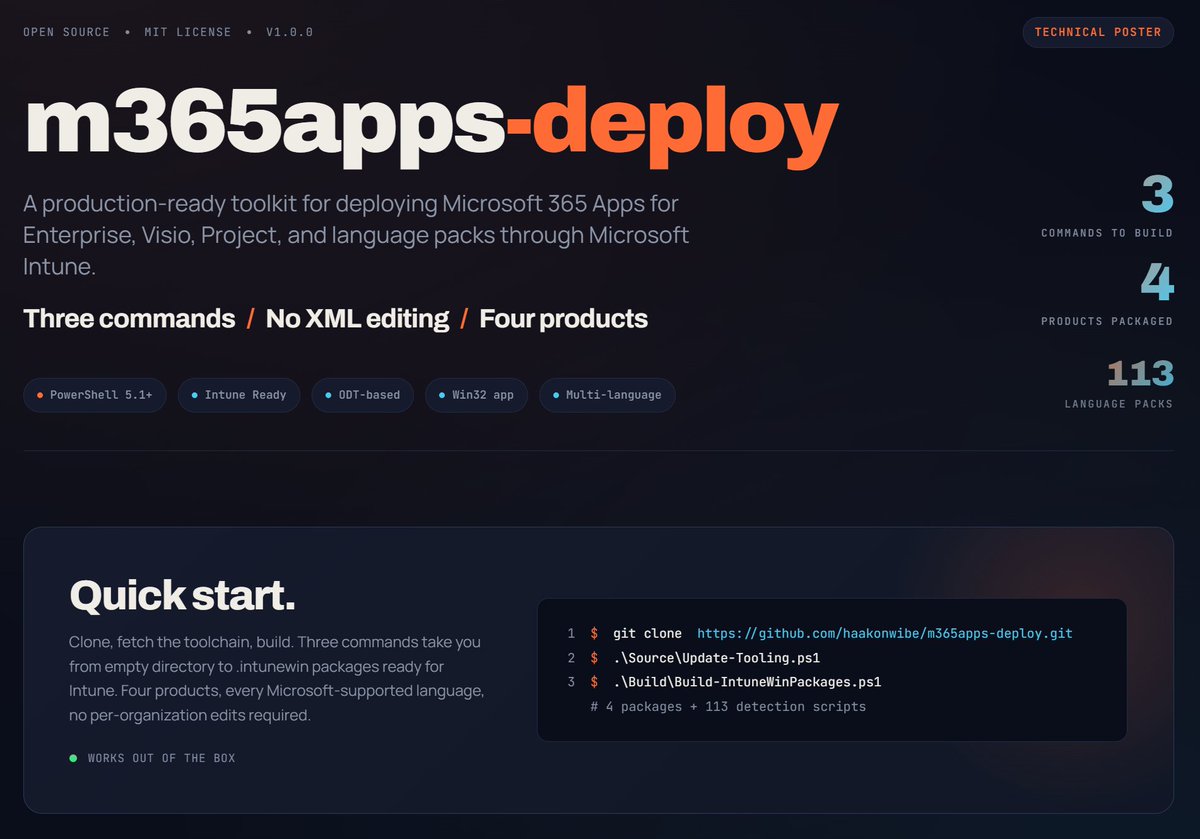The height and width of the screenshot is (839, 1200).
Task: Click the 113 language packs number
Action: pos(1140,373)
